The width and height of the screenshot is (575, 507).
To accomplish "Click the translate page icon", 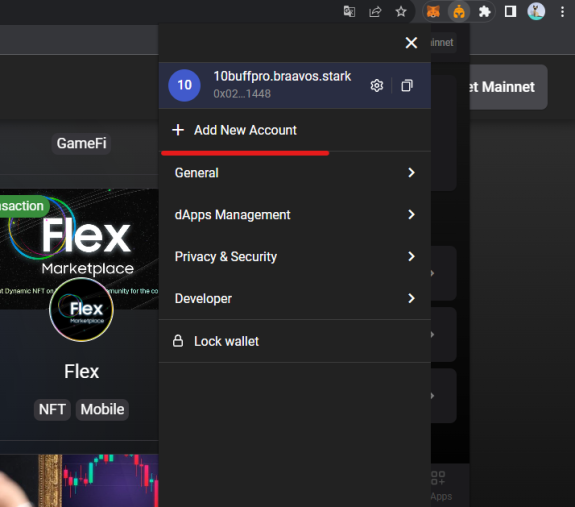I will [349, 12].
